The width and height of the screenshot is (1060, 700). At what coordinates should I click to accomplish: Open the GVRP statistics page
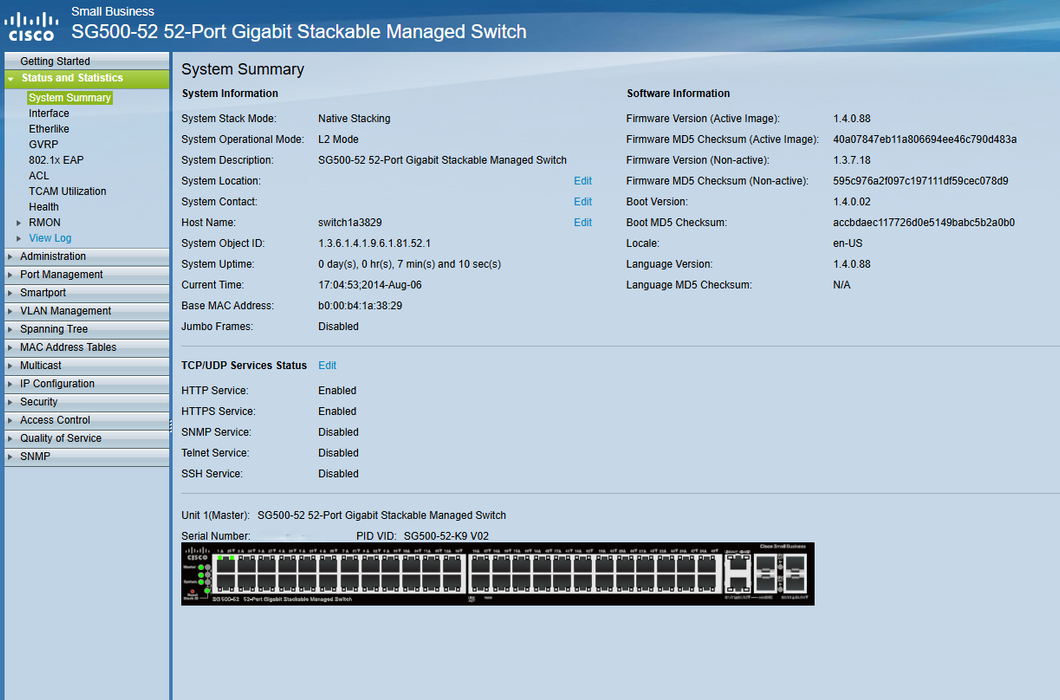point(43,144)
